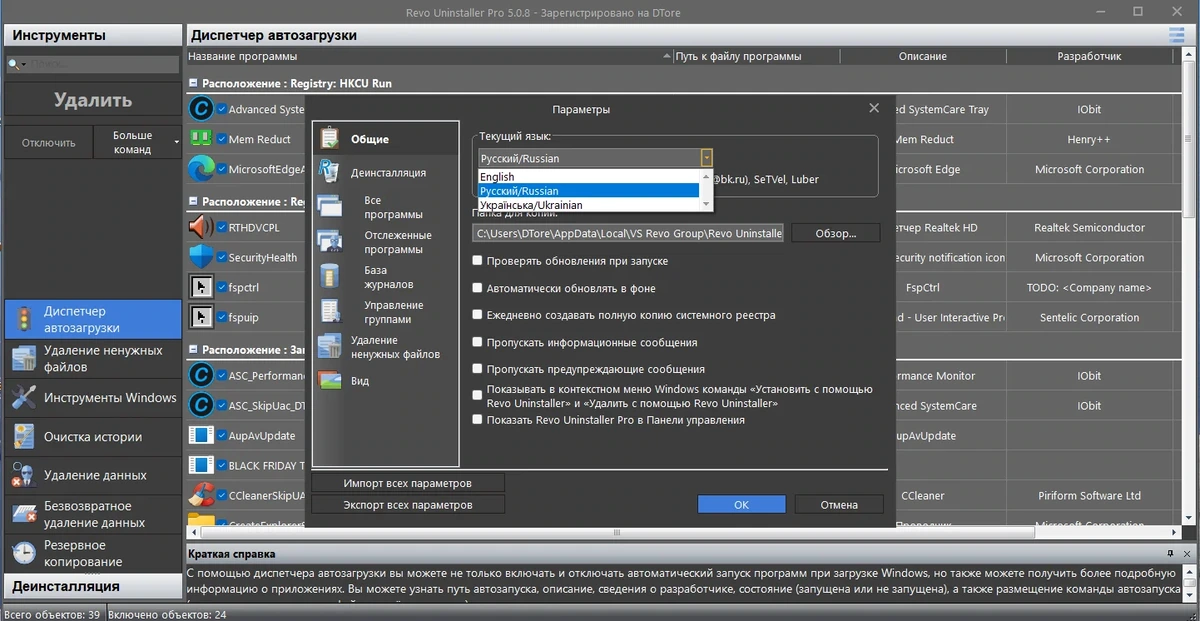Click the RTHDVCPL speaker icon

(201, 227)
